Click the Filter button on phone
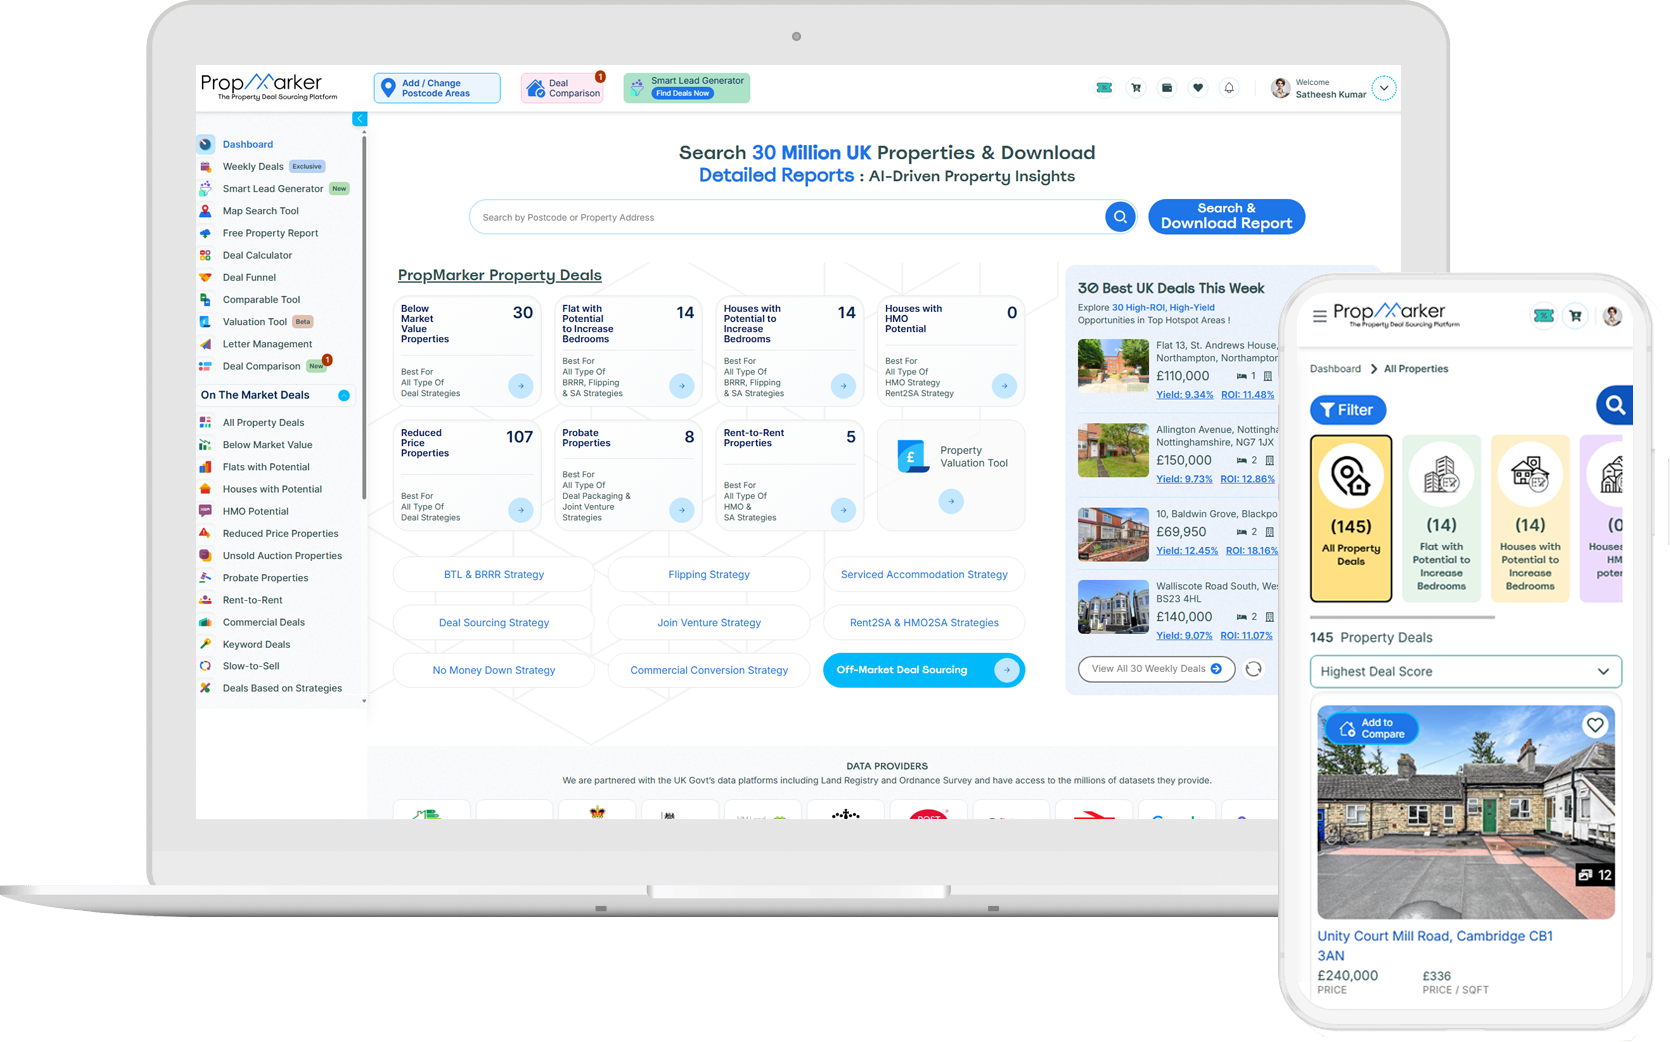Viewport: 1670px width, 1042px height. click(1348, 409)
